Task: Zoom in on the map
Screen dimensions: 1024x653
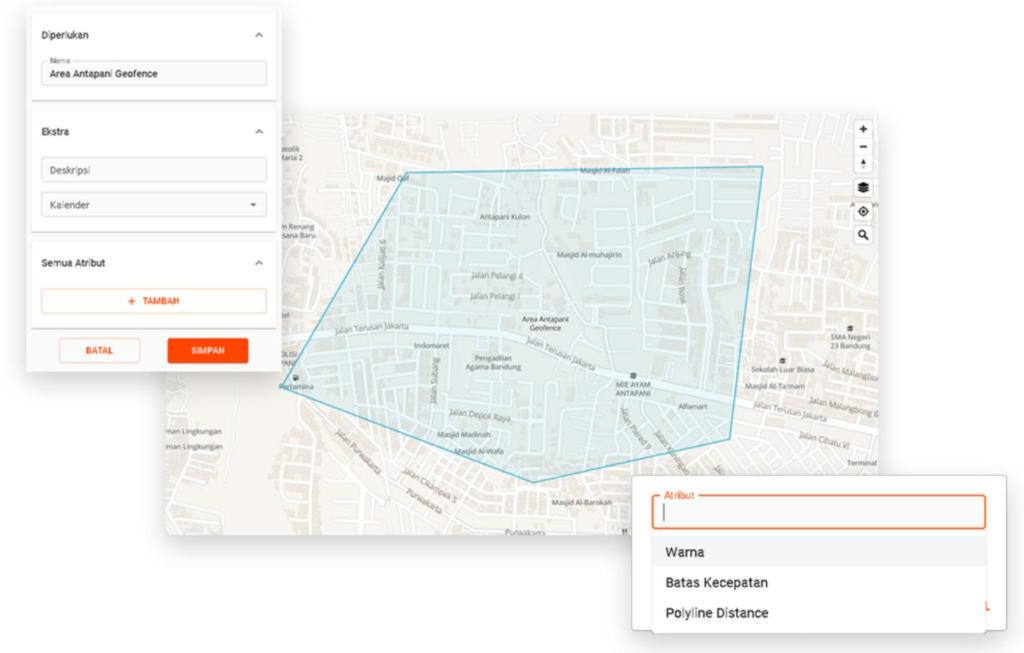Action: 863,129
